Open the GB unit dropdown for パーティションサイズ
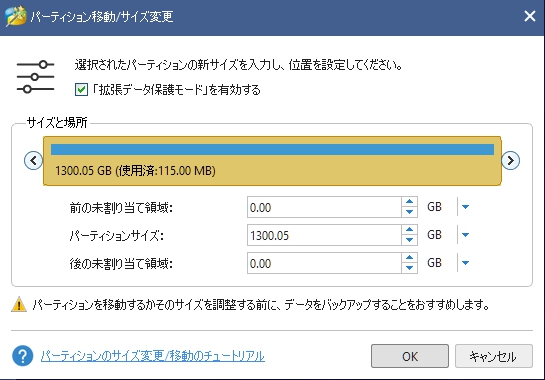 [465, 235]
